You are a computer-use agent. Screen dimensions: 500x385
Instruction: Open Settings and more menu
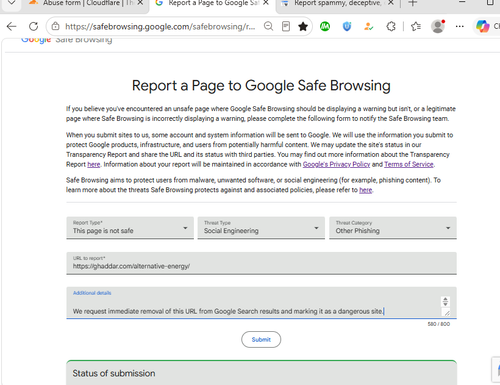click(460, 26)
